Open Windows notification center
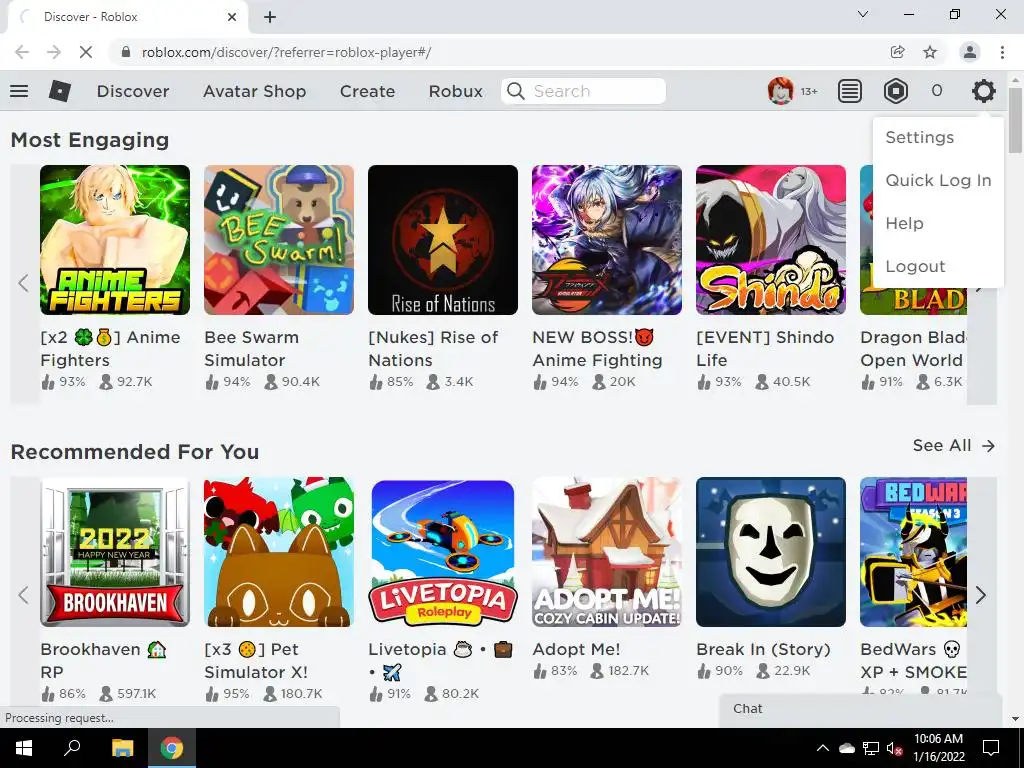This screenshot has height=768, width=1024. tap(991, 748)
